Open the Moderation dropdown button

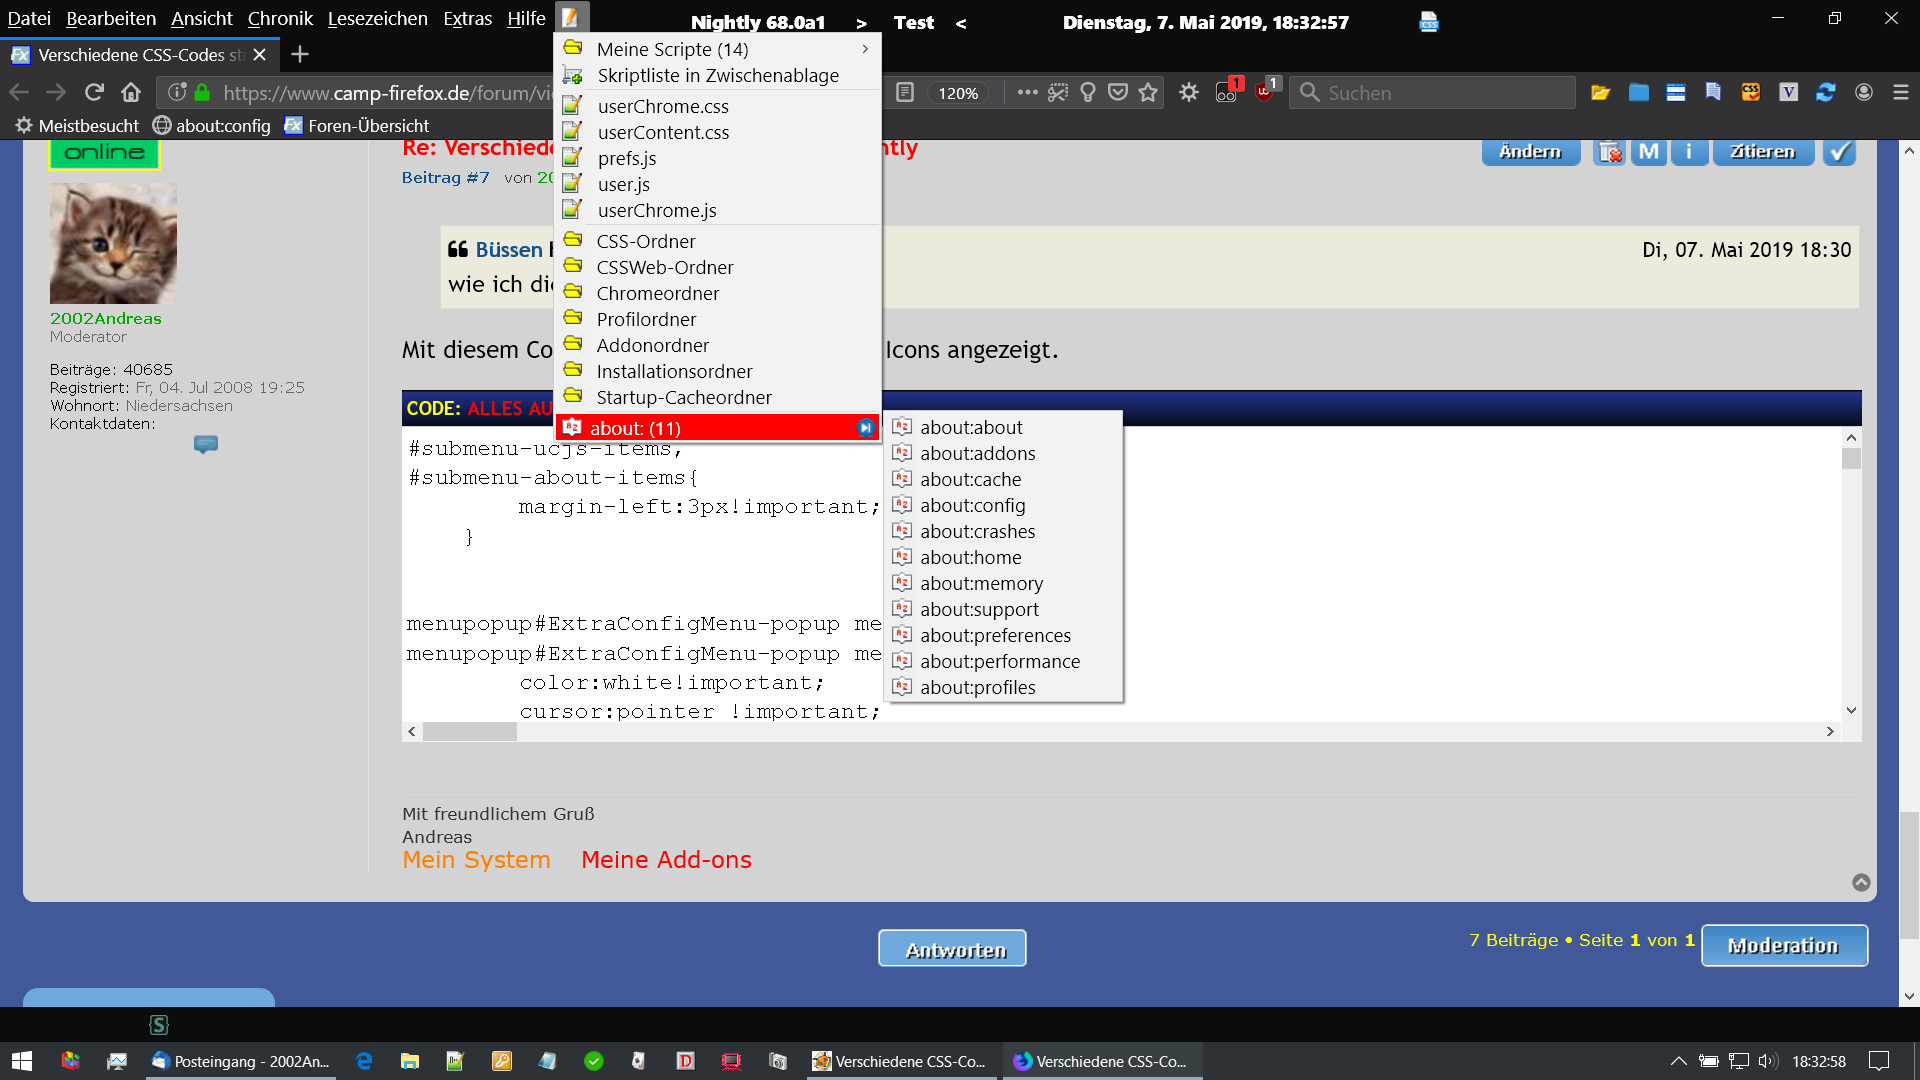1783,945
